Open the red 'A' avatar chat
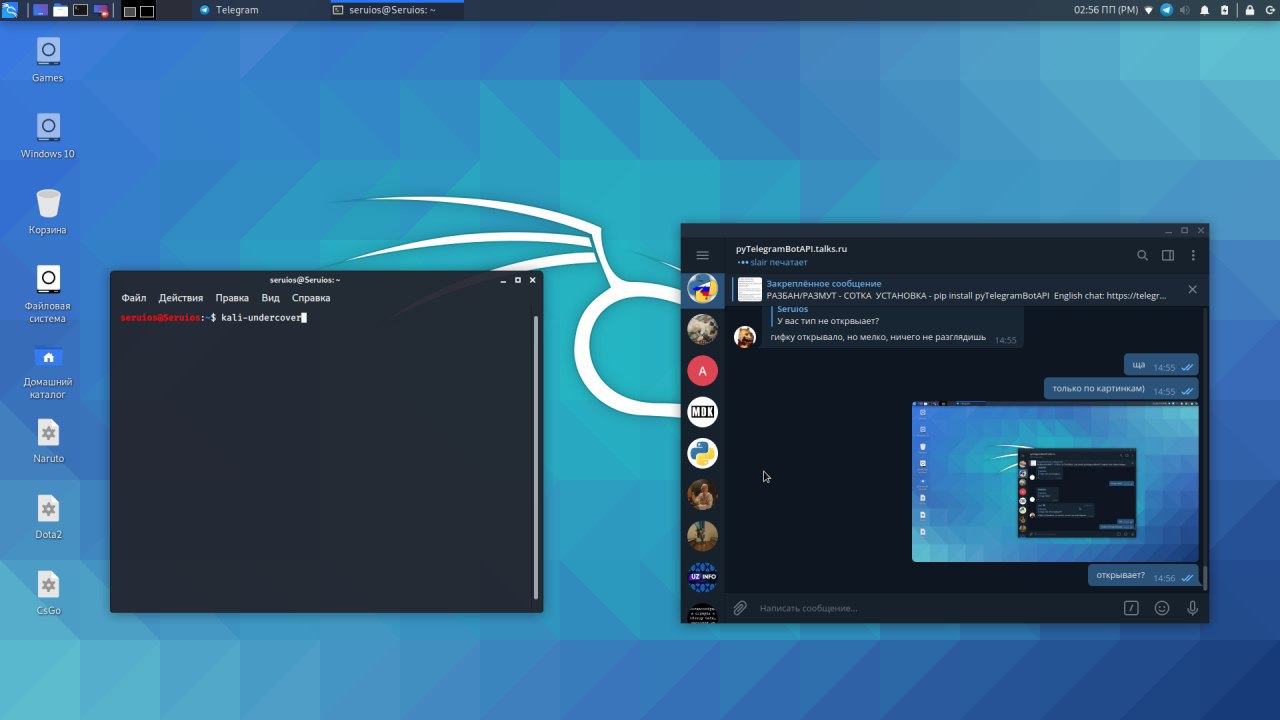The height and width of the screenshot is (720, 1280). [x=702, y=371]
